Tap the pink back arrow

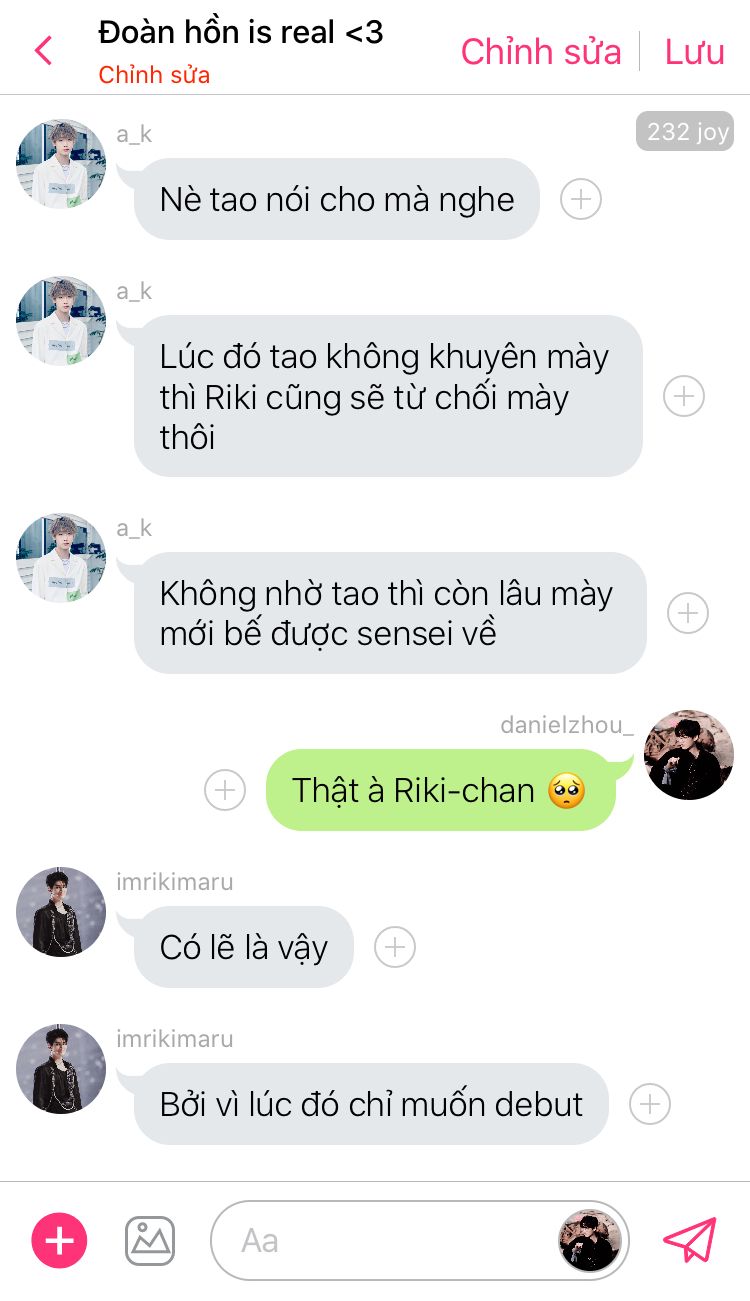tap(43, 50)
